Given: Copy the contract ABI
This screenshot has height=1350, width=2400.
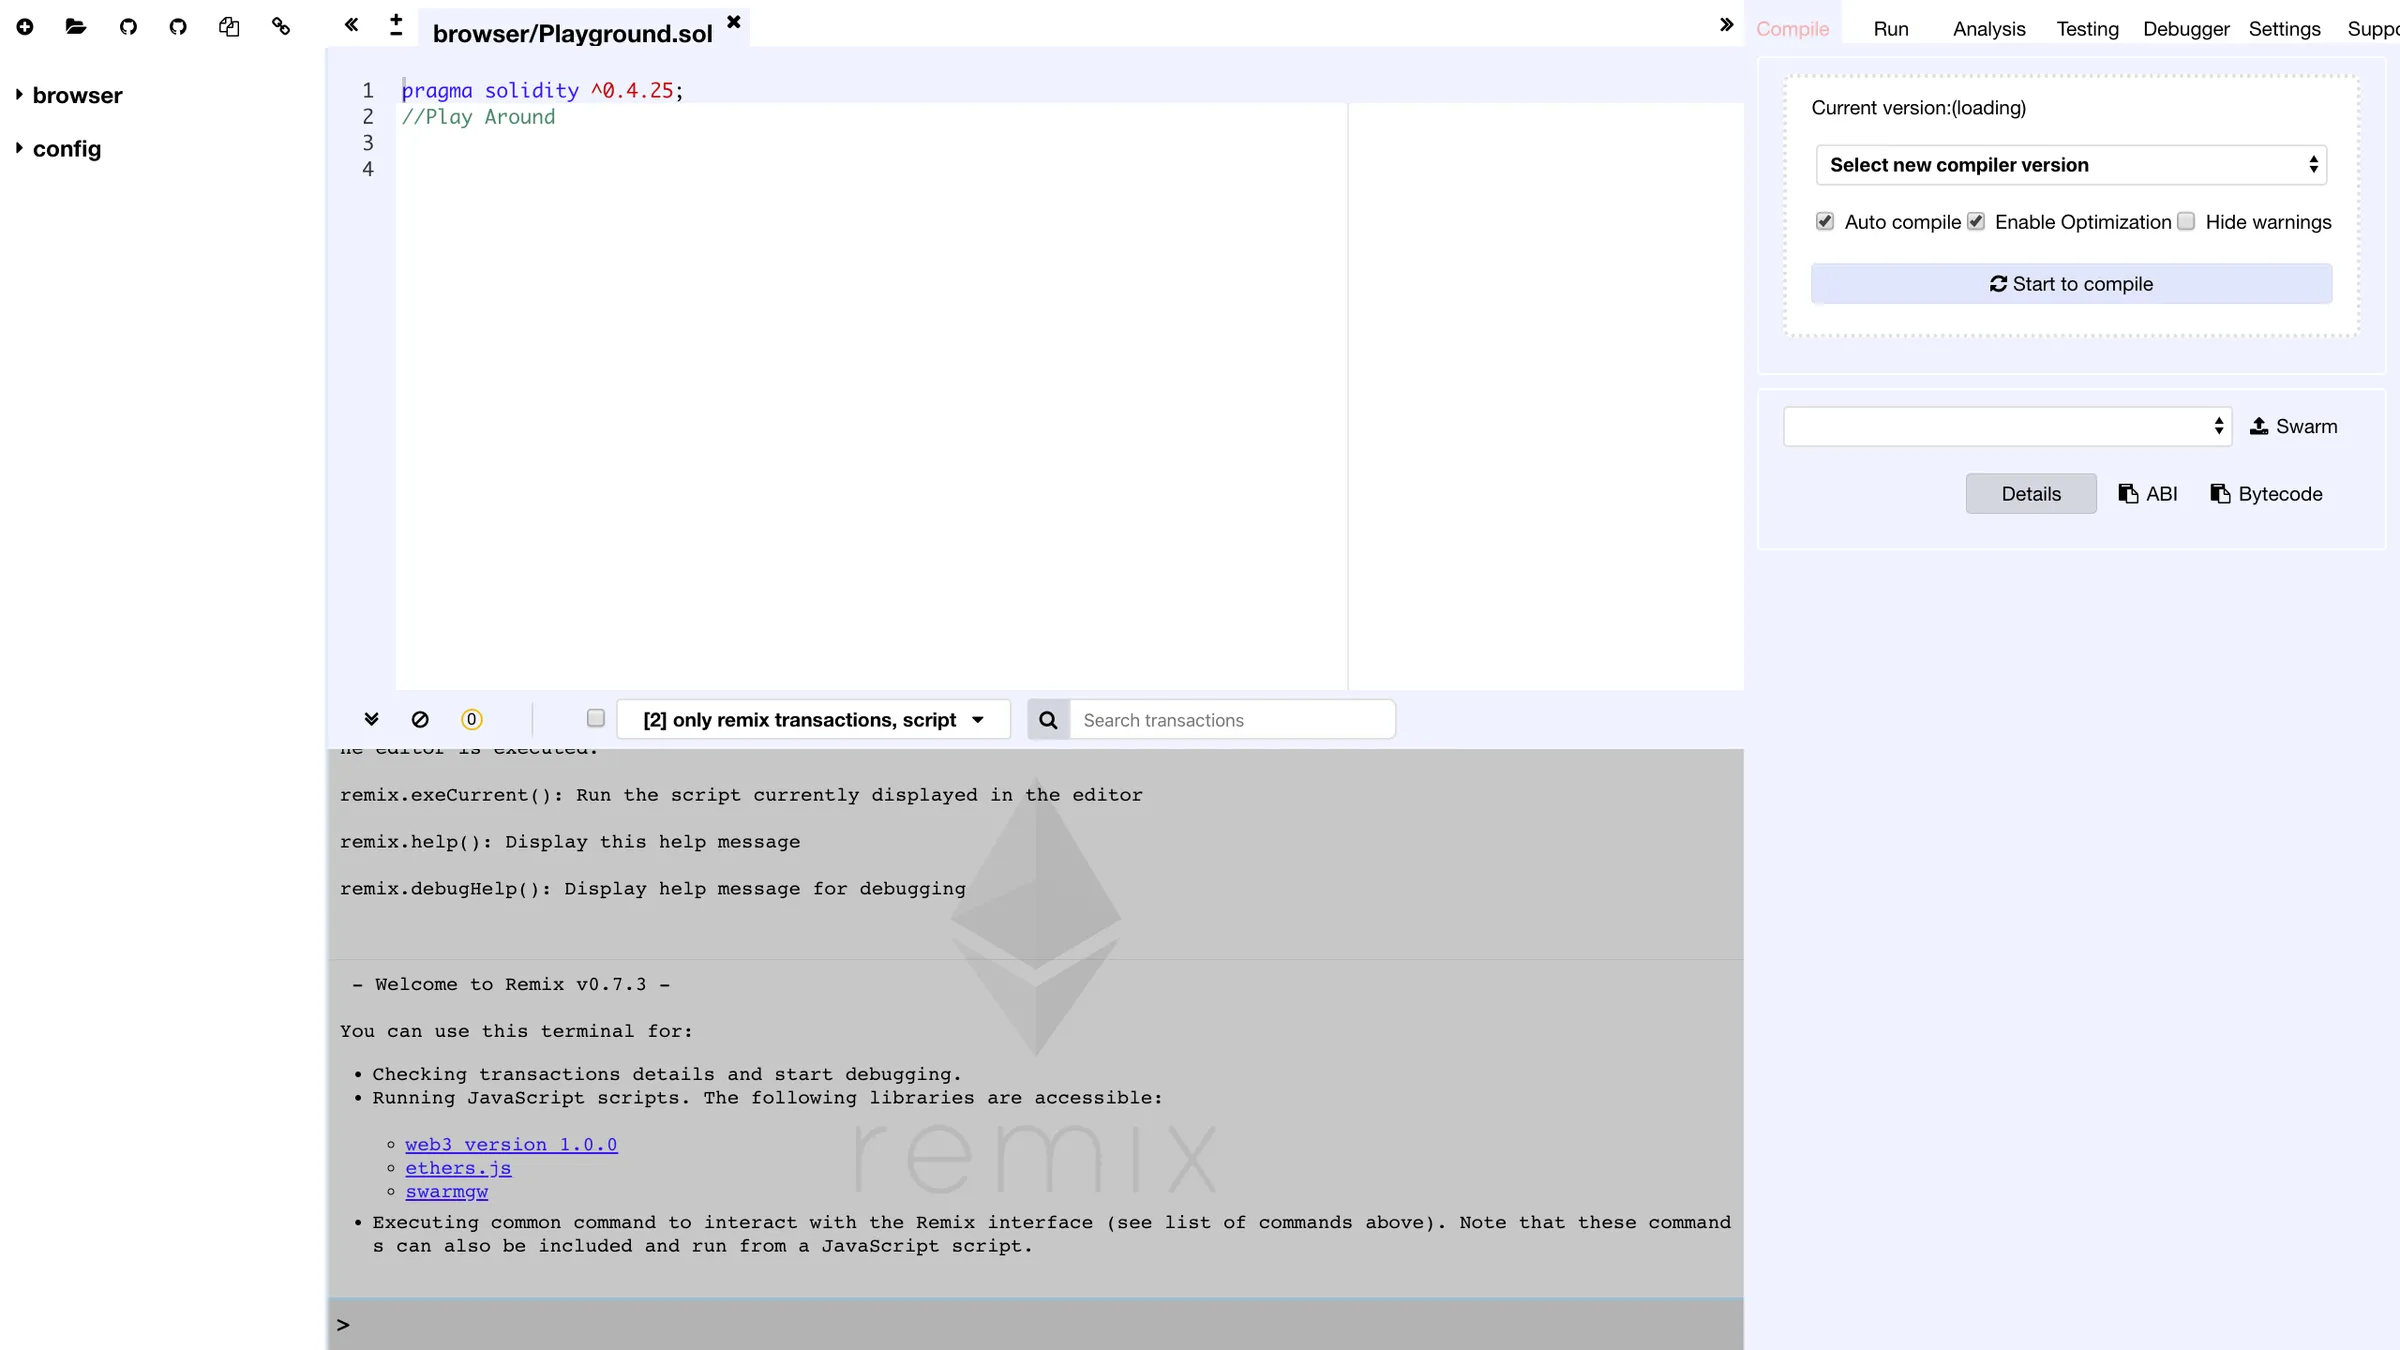Looking at the screenshot, I should (2148, 493).
